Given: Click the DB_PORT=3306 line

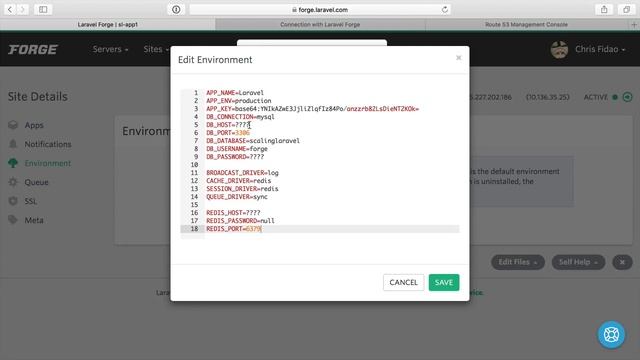Looking at the screenshot, I should [228, 133].
